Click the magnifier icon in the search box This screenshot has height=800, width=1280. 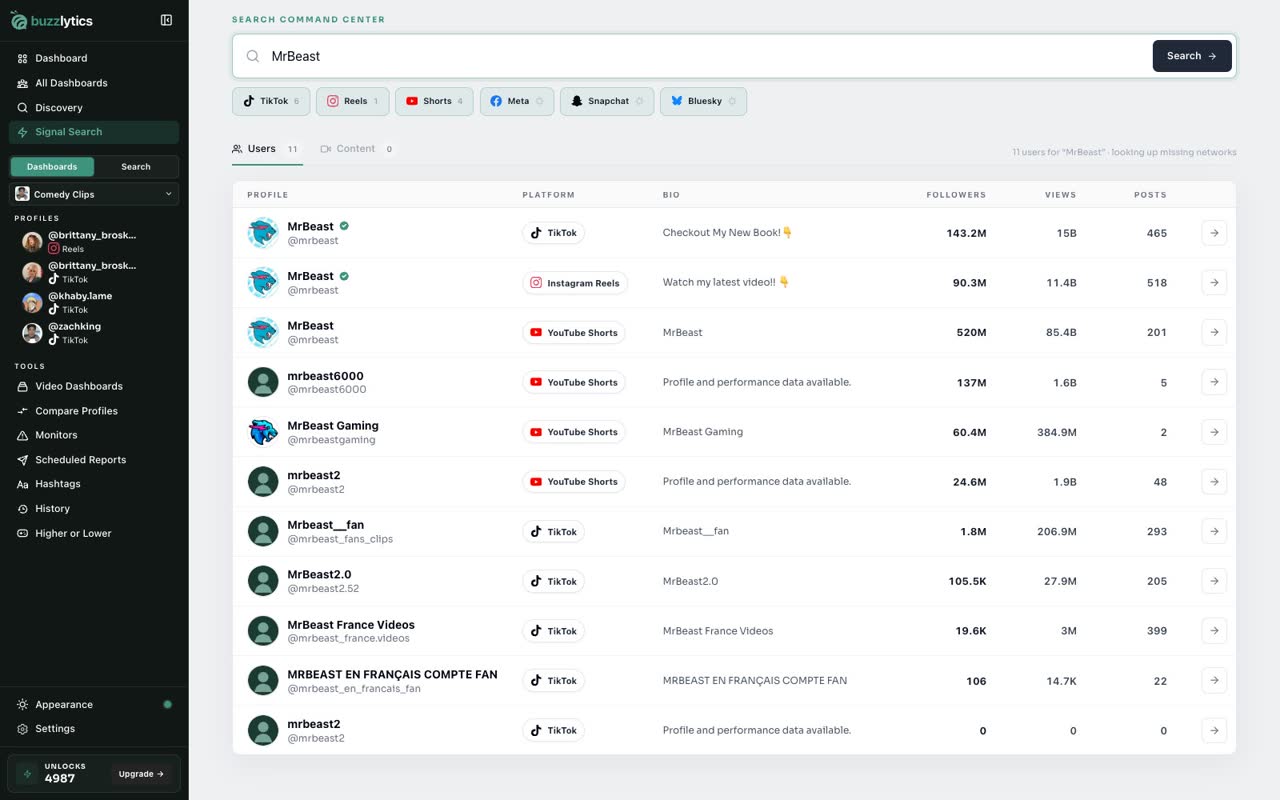pos(253,56)
